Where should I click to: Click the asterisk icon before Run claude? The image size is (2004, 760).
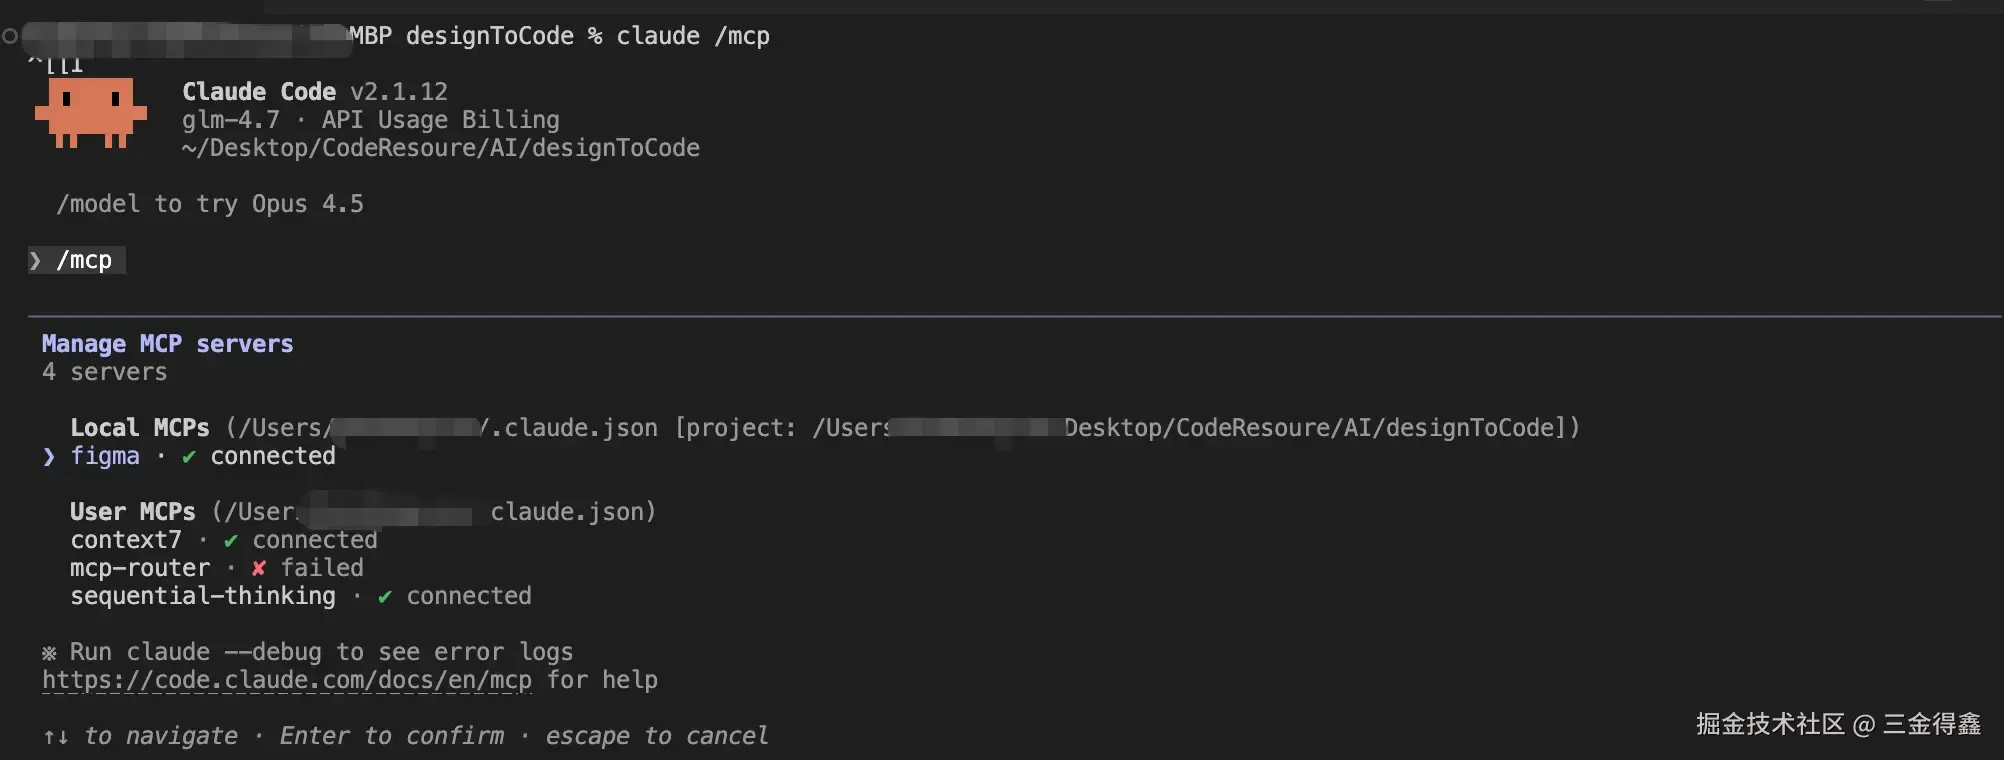[x=49, y=653]
